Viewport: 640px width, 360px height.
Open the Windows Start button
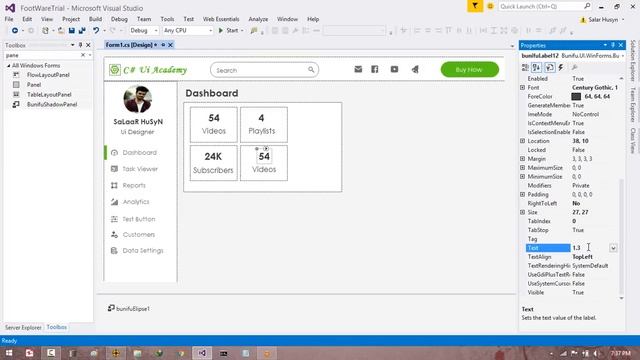tap(9, 353)
